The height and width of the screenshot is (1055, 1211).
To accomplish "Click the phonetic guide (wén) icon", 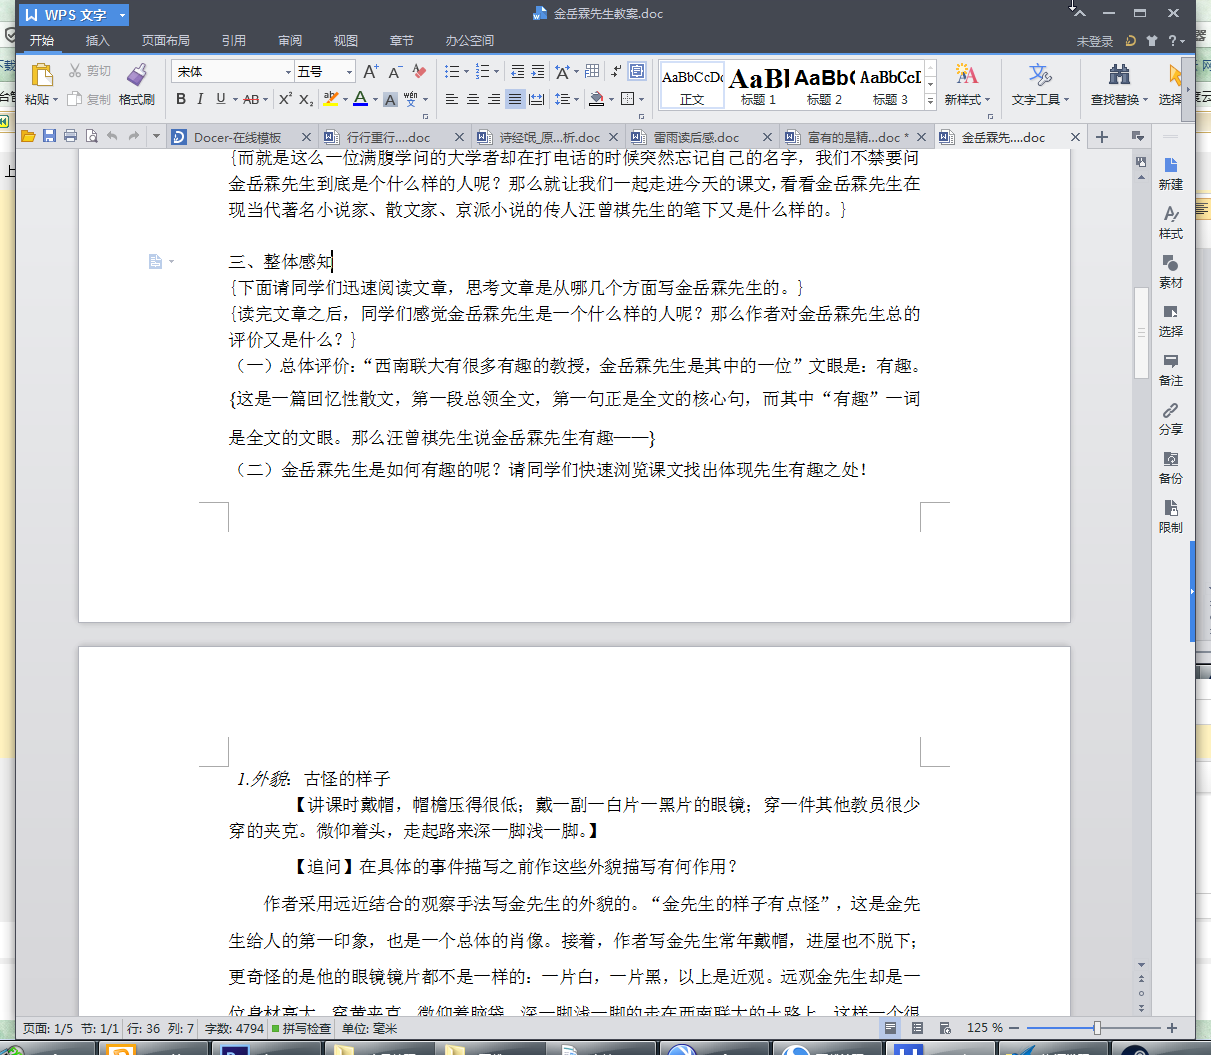I will click(x=411, y=99).
